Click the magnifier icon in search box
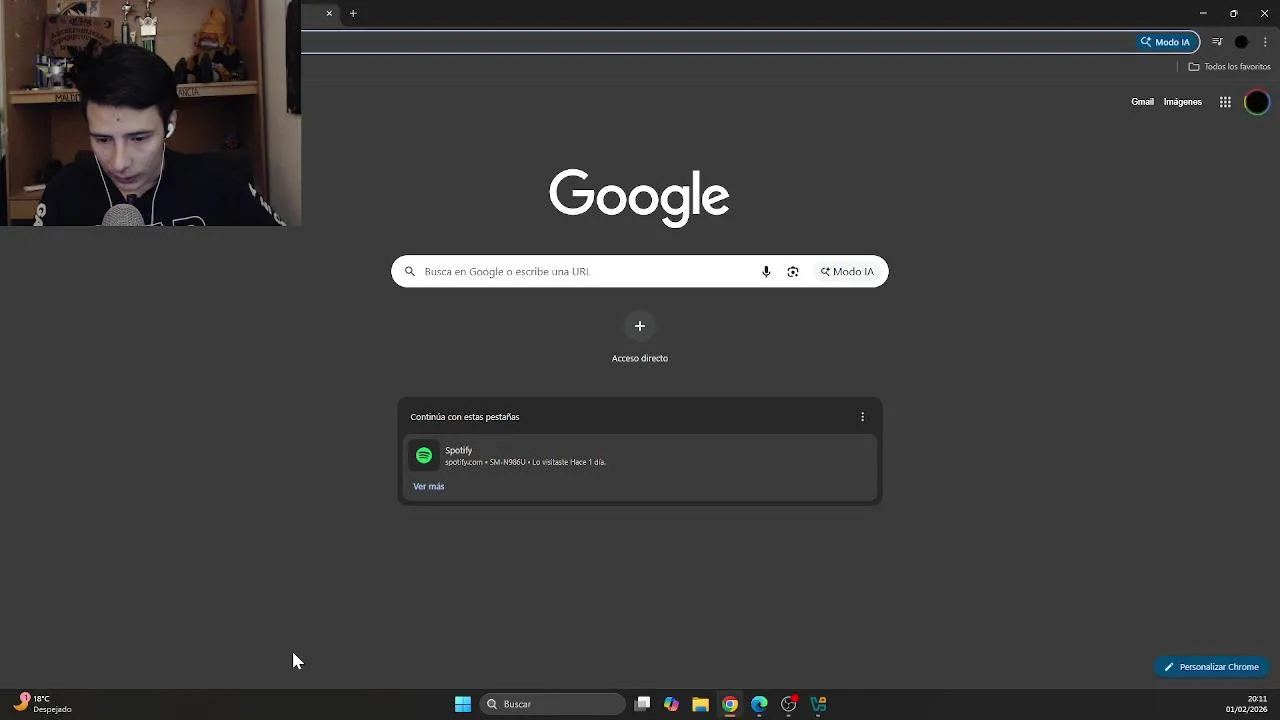Viewport: 1280px width, 720px height. point(409,271)
